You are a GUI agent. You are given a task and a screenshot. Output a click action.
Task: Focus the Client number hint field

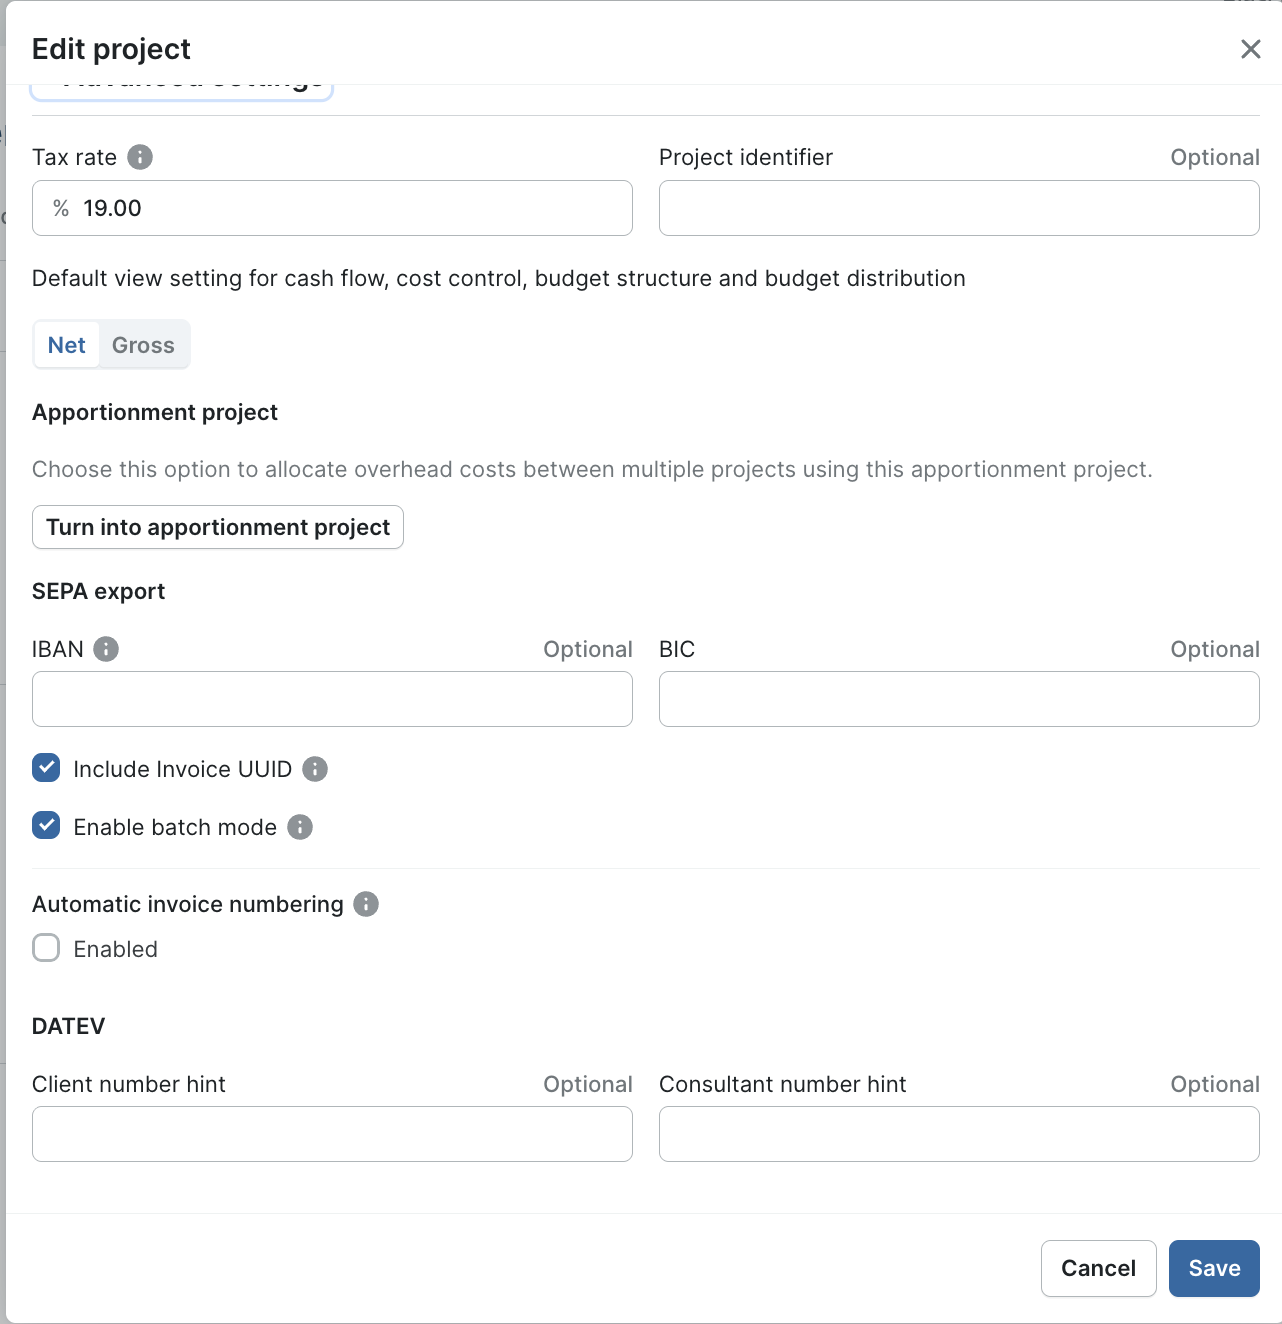[x=332, y=1134]
